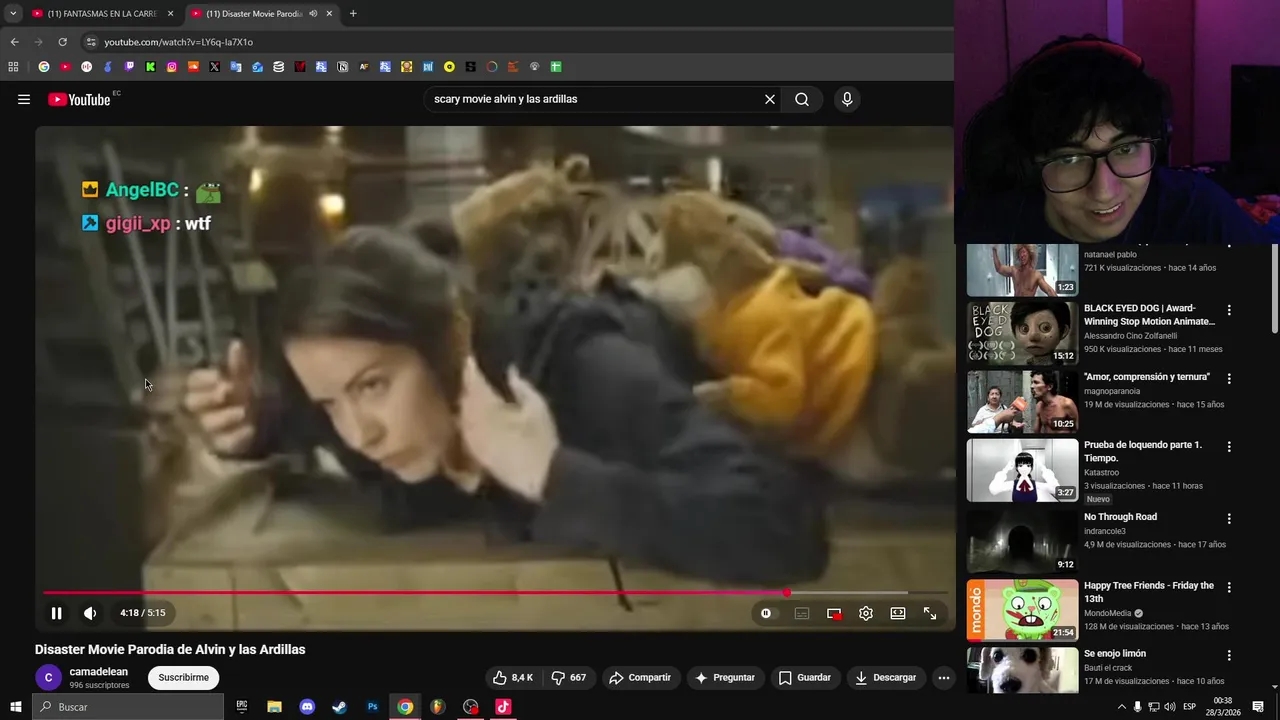Screen dimensions: 1280x720
Task: Click the Preguntar button
Action: 725,677
